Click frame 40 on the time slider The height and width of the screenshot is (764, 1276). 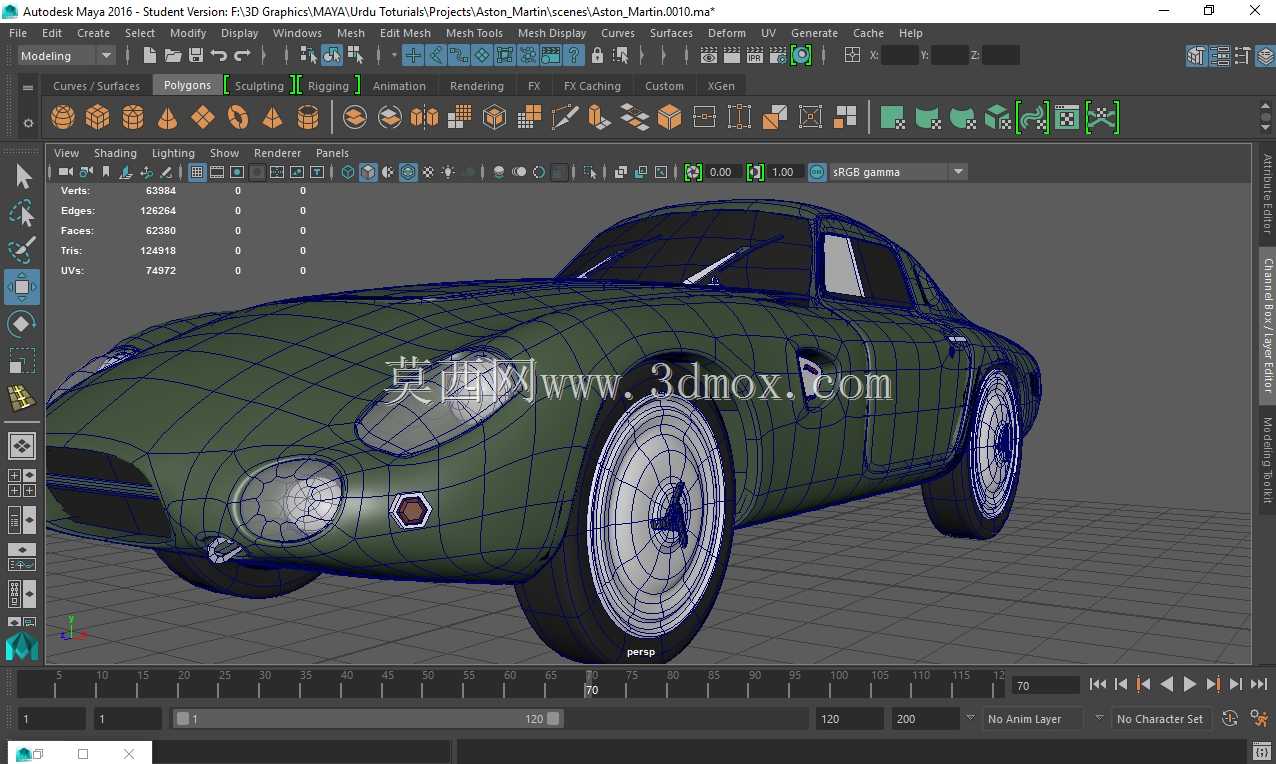coord(347,684)
